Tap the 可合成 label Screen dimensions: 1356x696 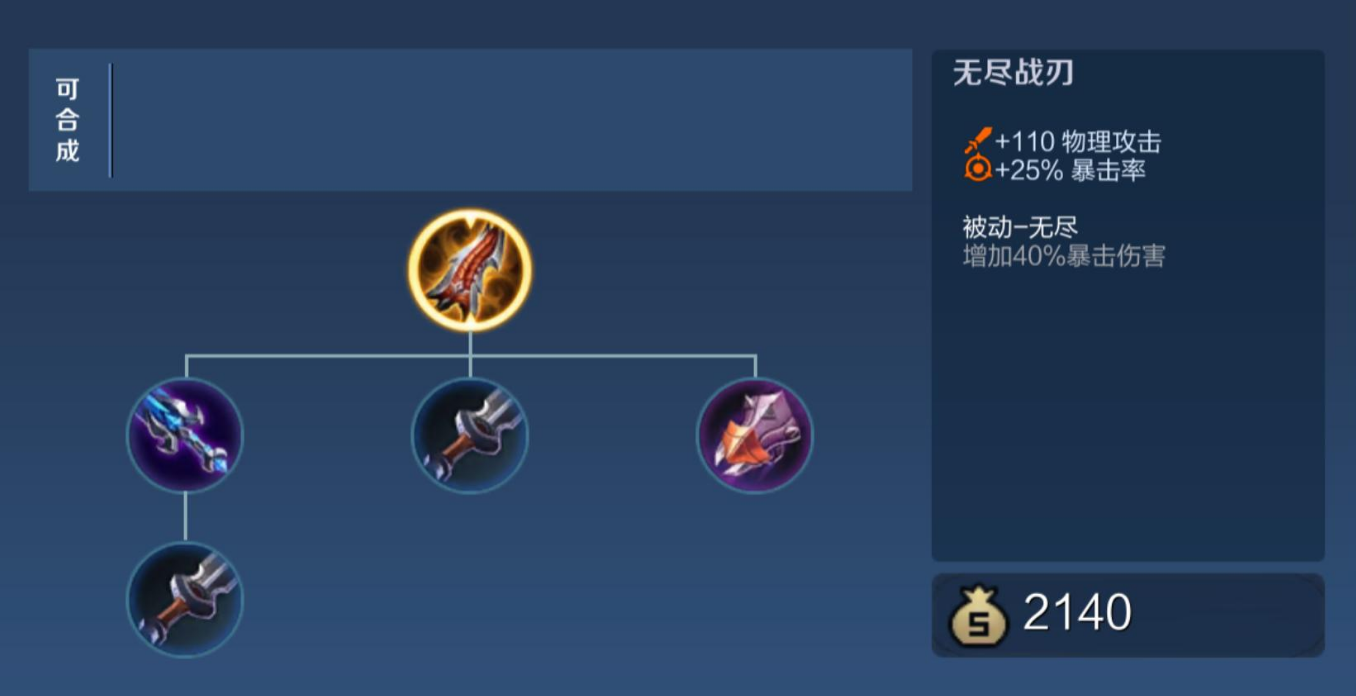point(67,121)
